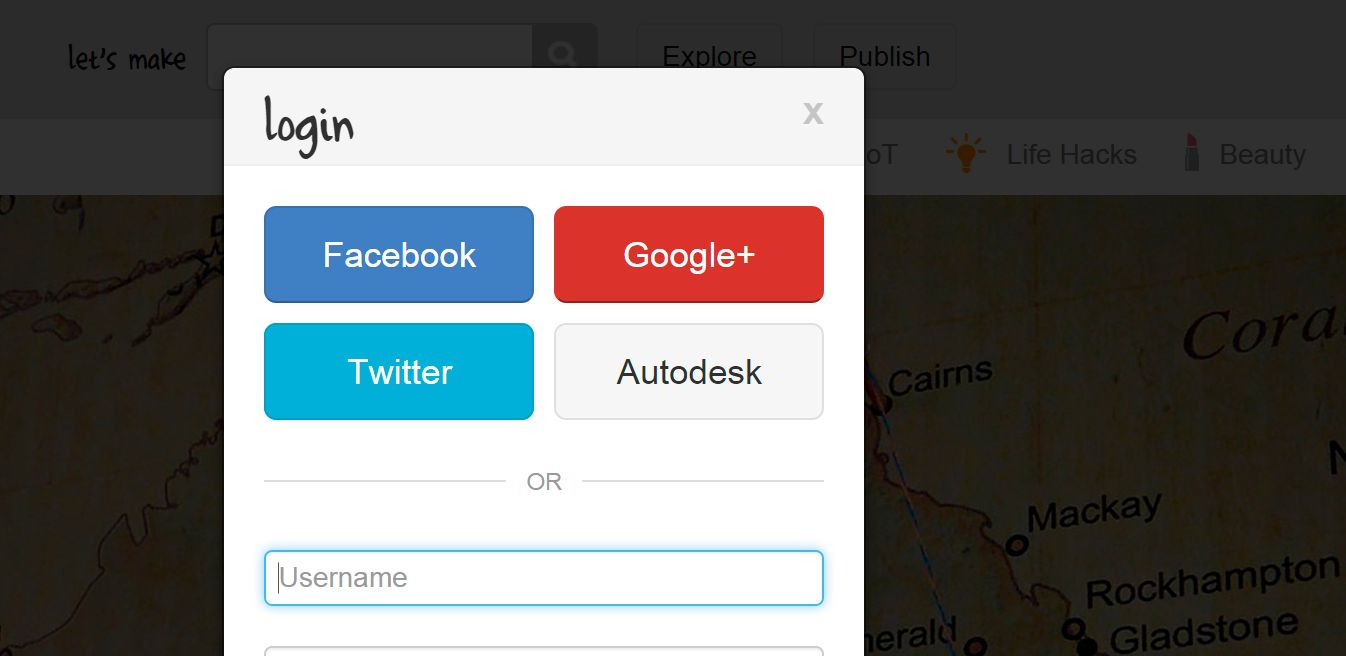Click the handwritten "login" dialog title
Viewport: 1346px width, 656px height.
309,124
